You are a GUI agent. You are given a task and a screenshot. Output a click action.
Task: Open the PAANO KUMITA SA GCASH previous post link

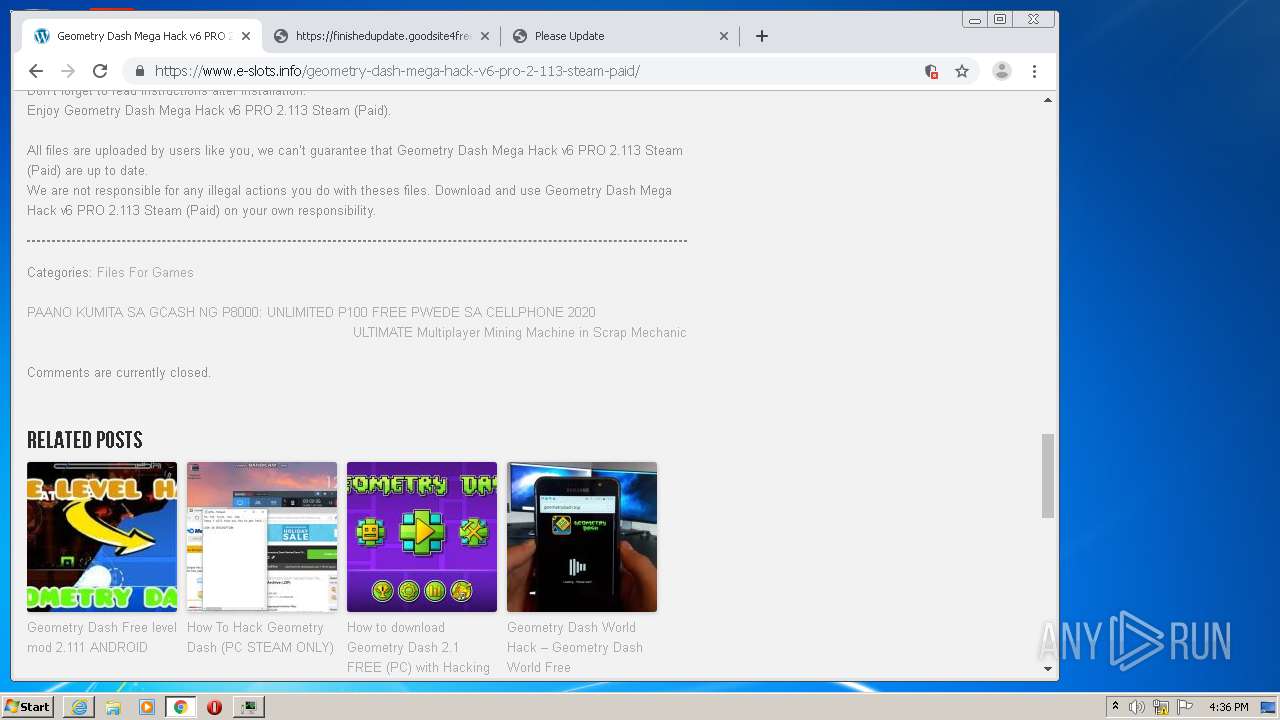311,312
